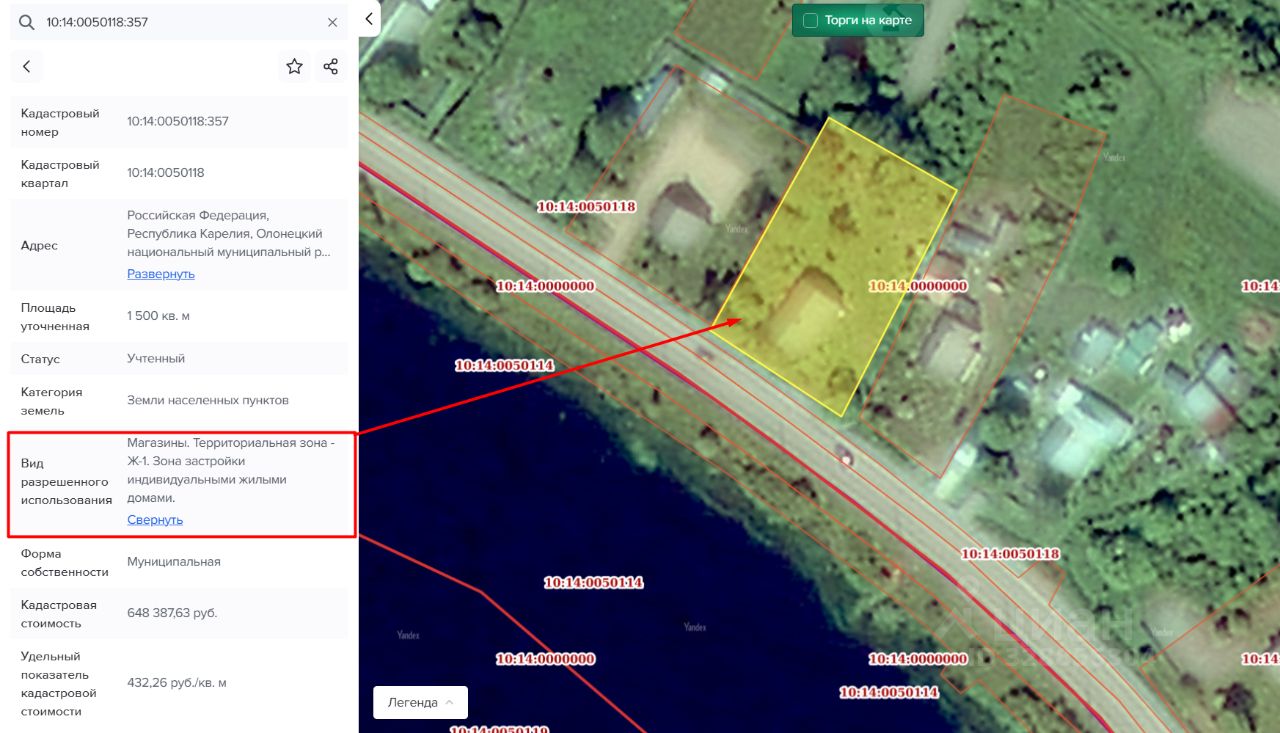
Task: Select the status value 'Учтенный'
Action: pos(156,358)
